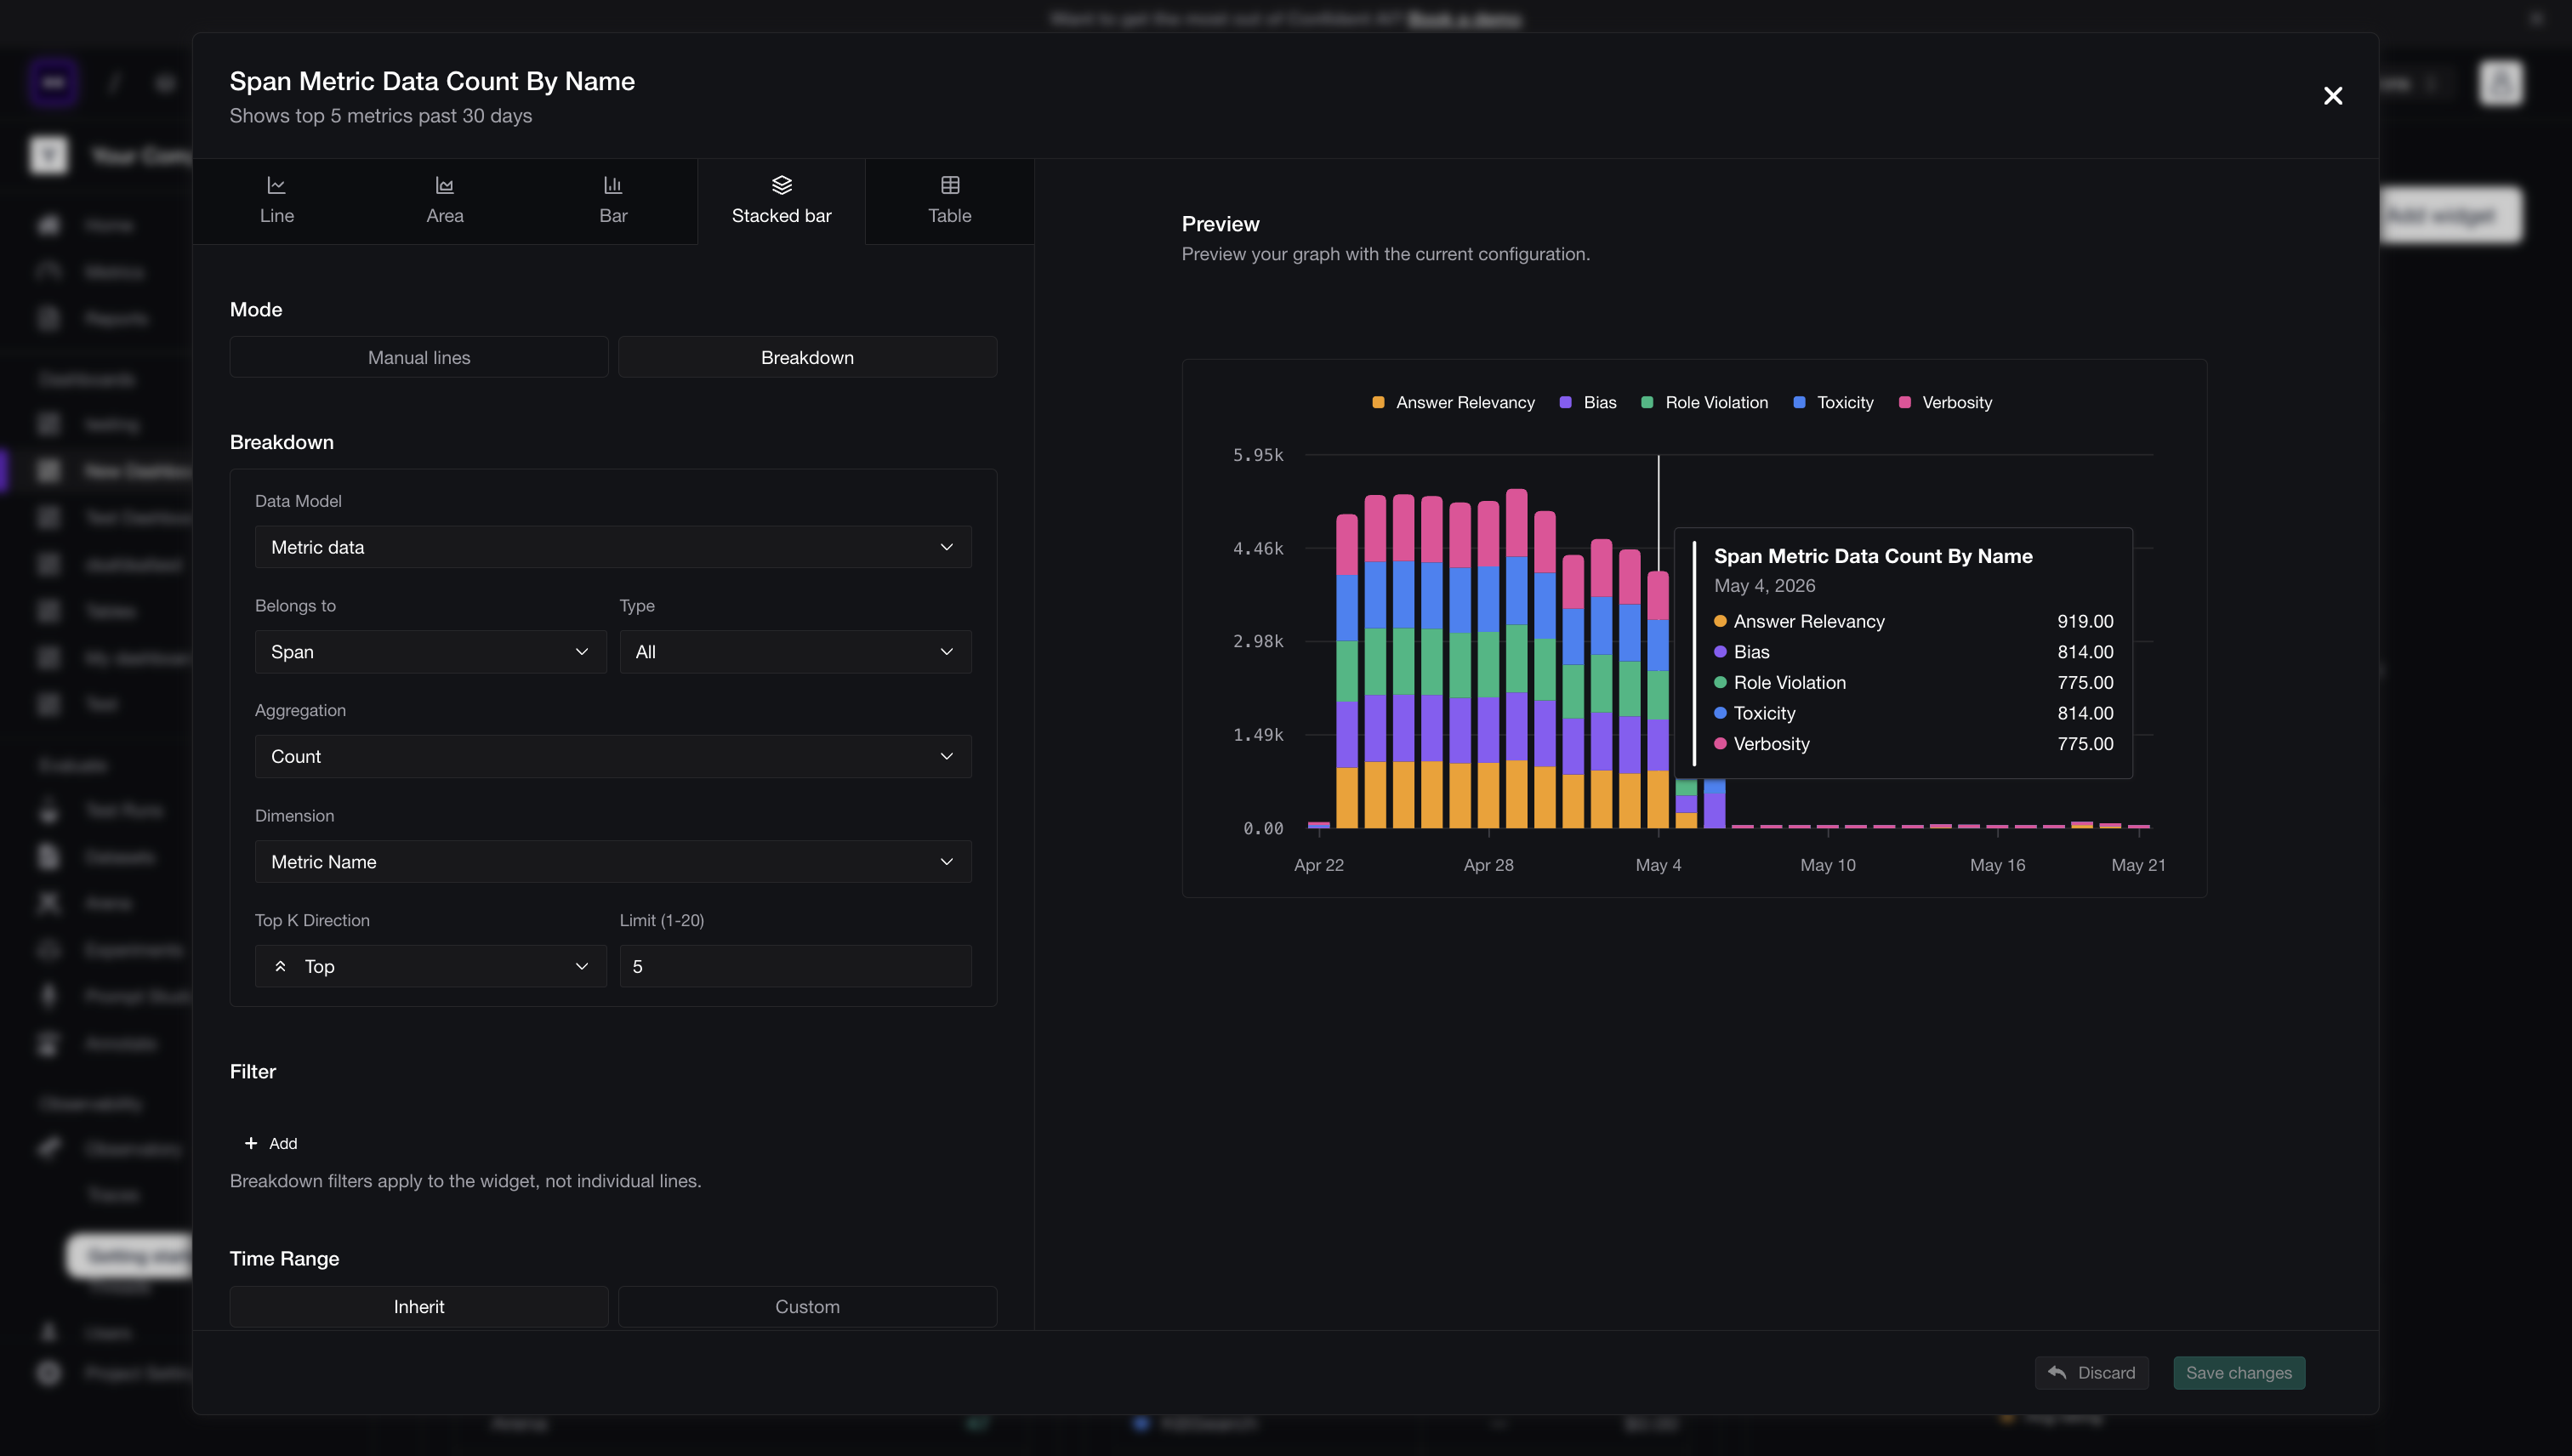Expand the Aggregation Count dropdown

(613, 756)
